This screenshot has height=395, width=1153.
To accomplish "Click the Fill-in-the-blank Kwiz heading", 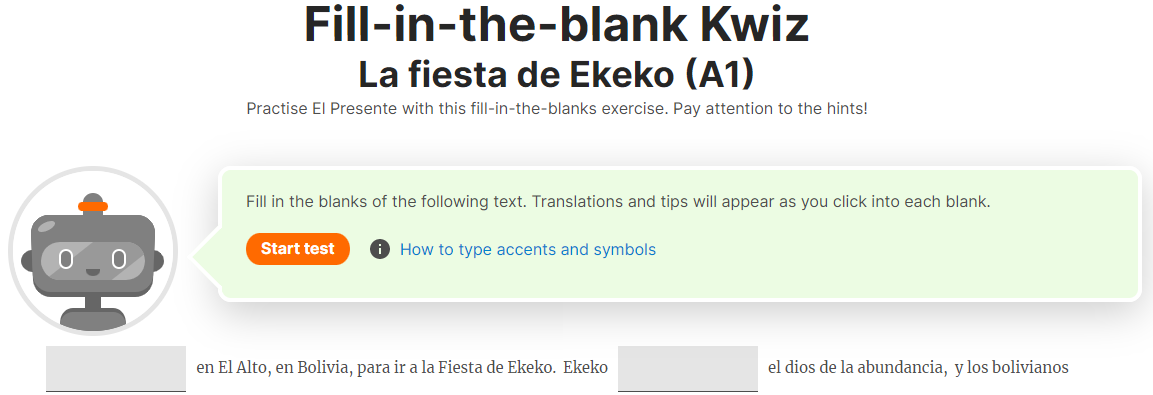I will pos(557,24).
